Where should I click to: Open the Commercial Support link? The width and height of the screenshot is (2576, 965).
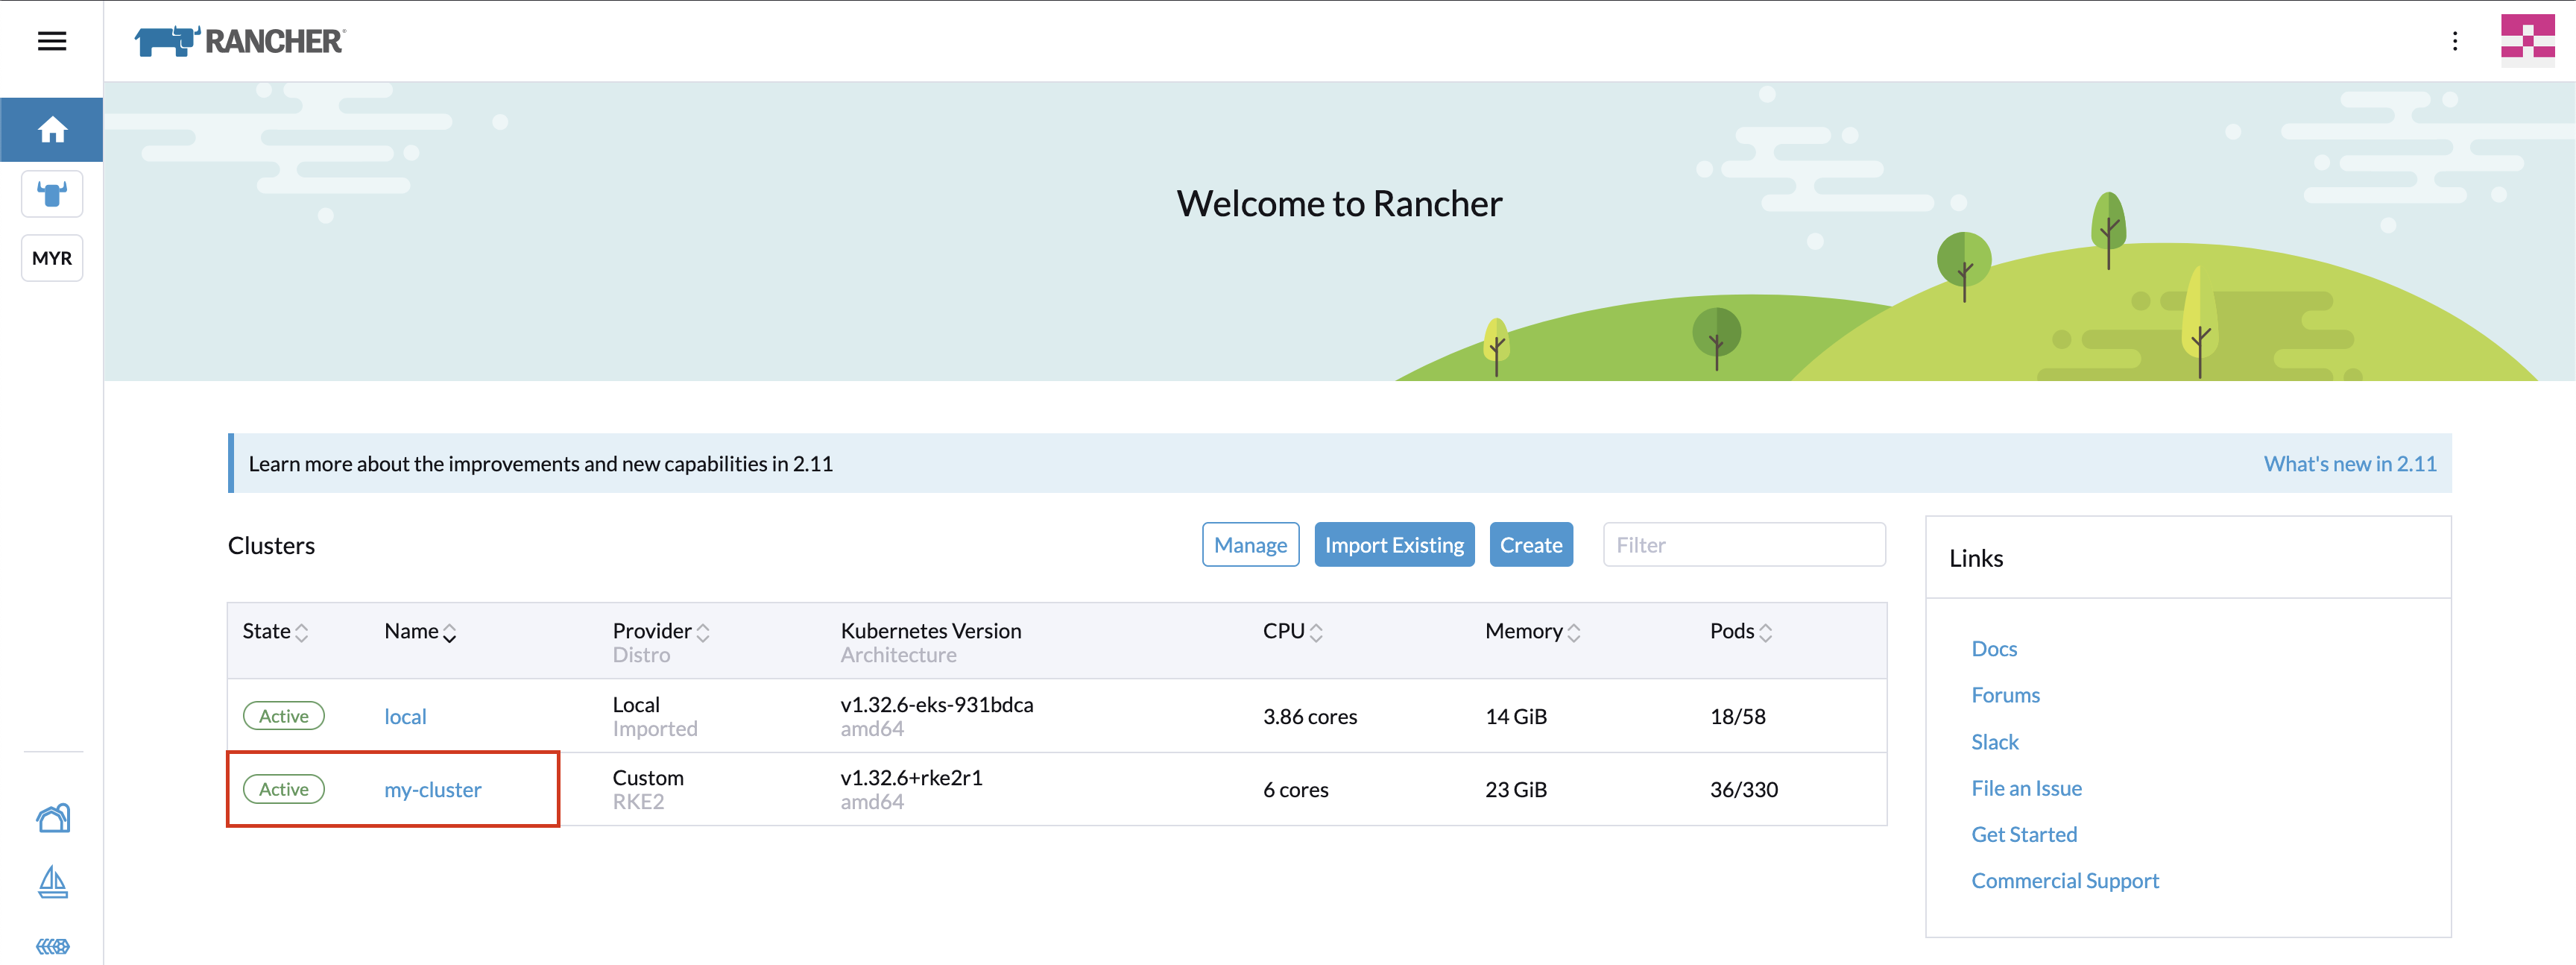tap(2064, 880)
